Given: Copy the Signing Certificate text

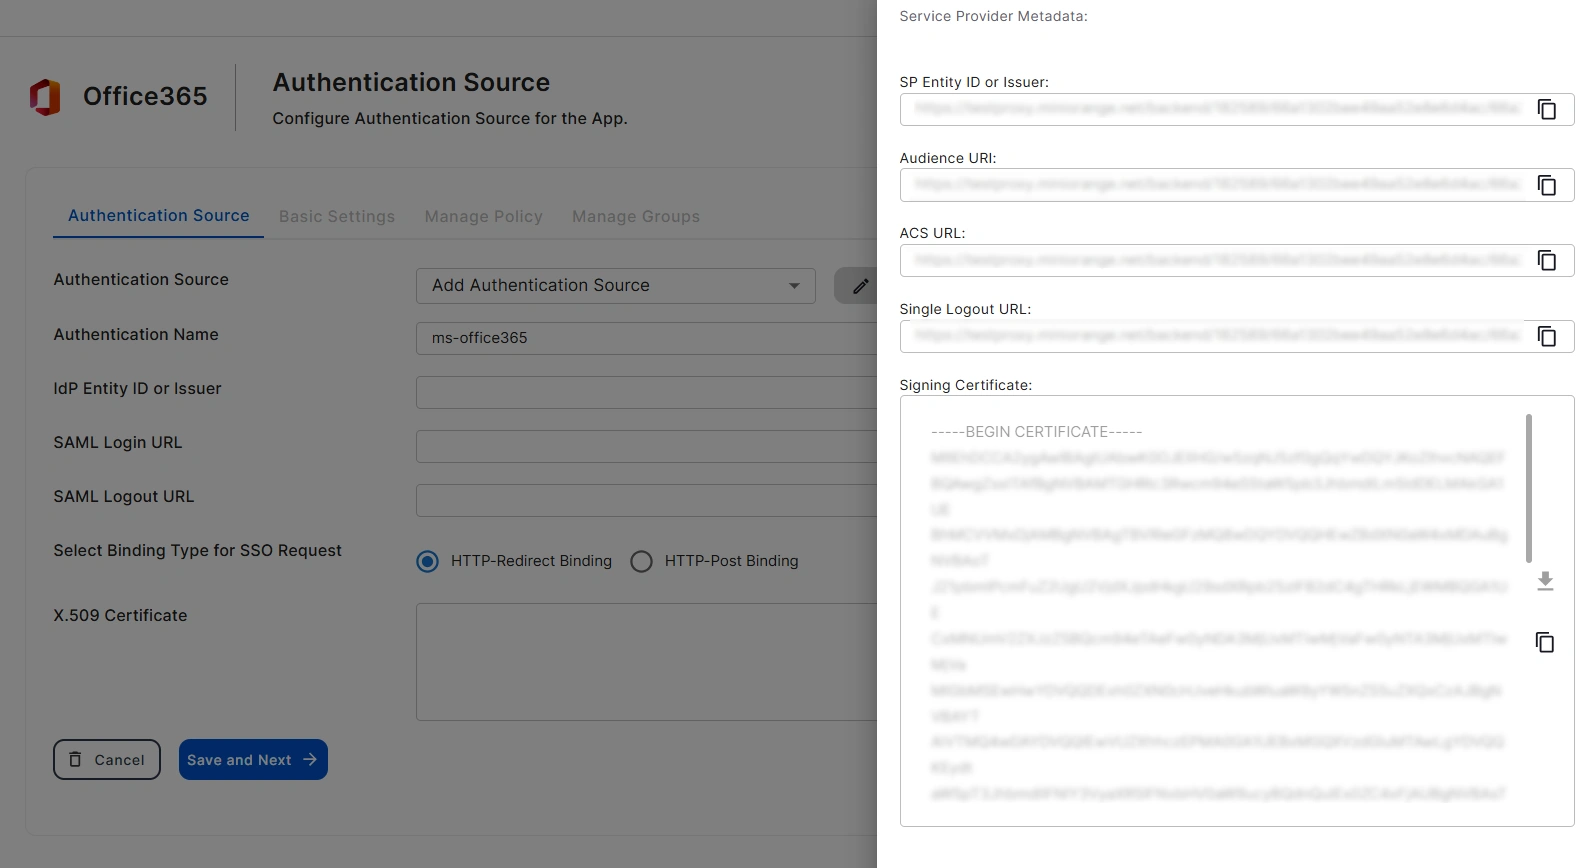Looking at the screenshot, I should point(1545,642).
